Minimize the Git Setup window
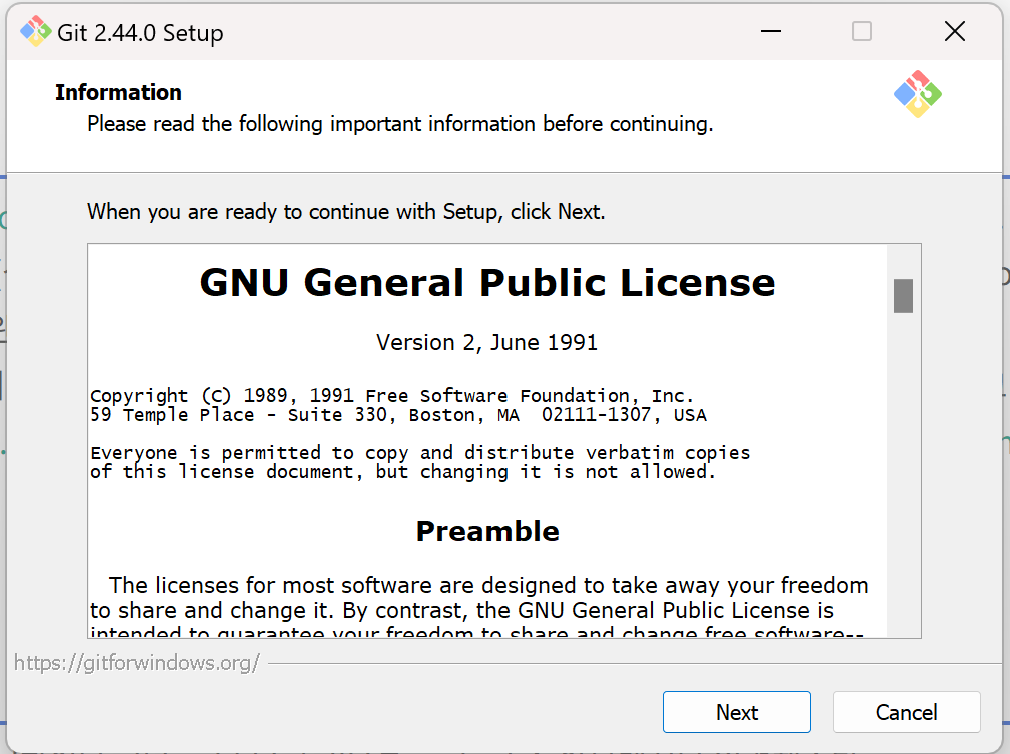This screenshot has height=754, width=1010. click(x=770, y=31)
